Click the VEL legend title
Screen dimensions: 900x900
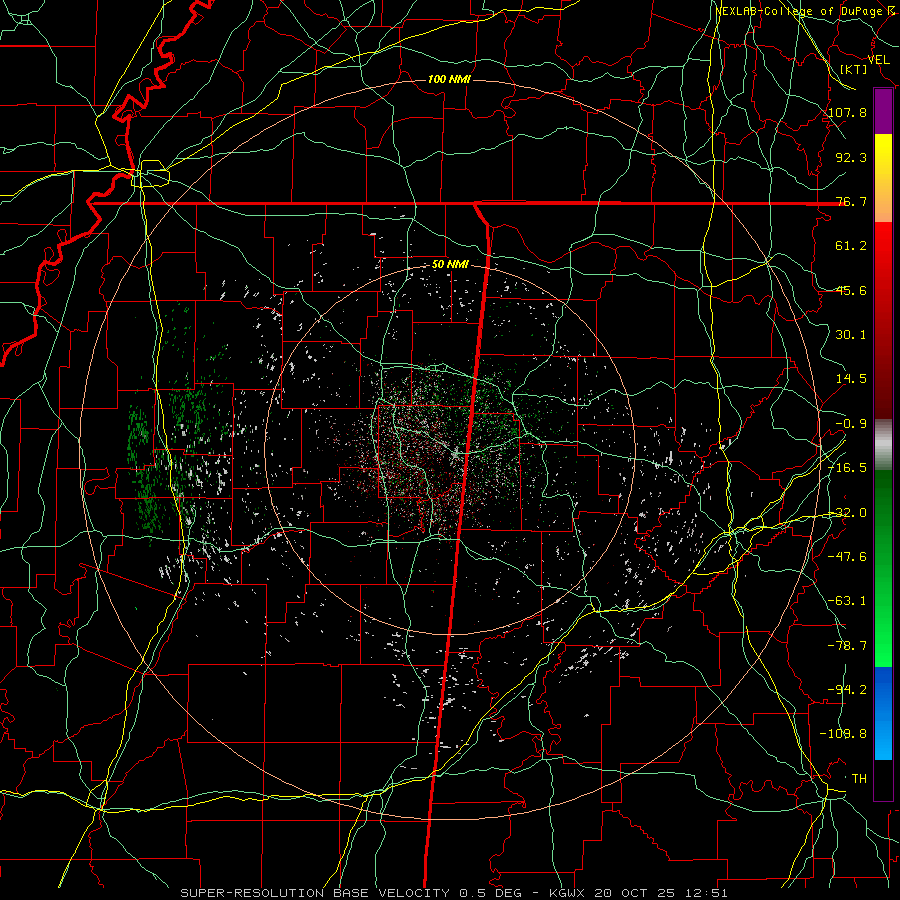[x=878, y=59]
